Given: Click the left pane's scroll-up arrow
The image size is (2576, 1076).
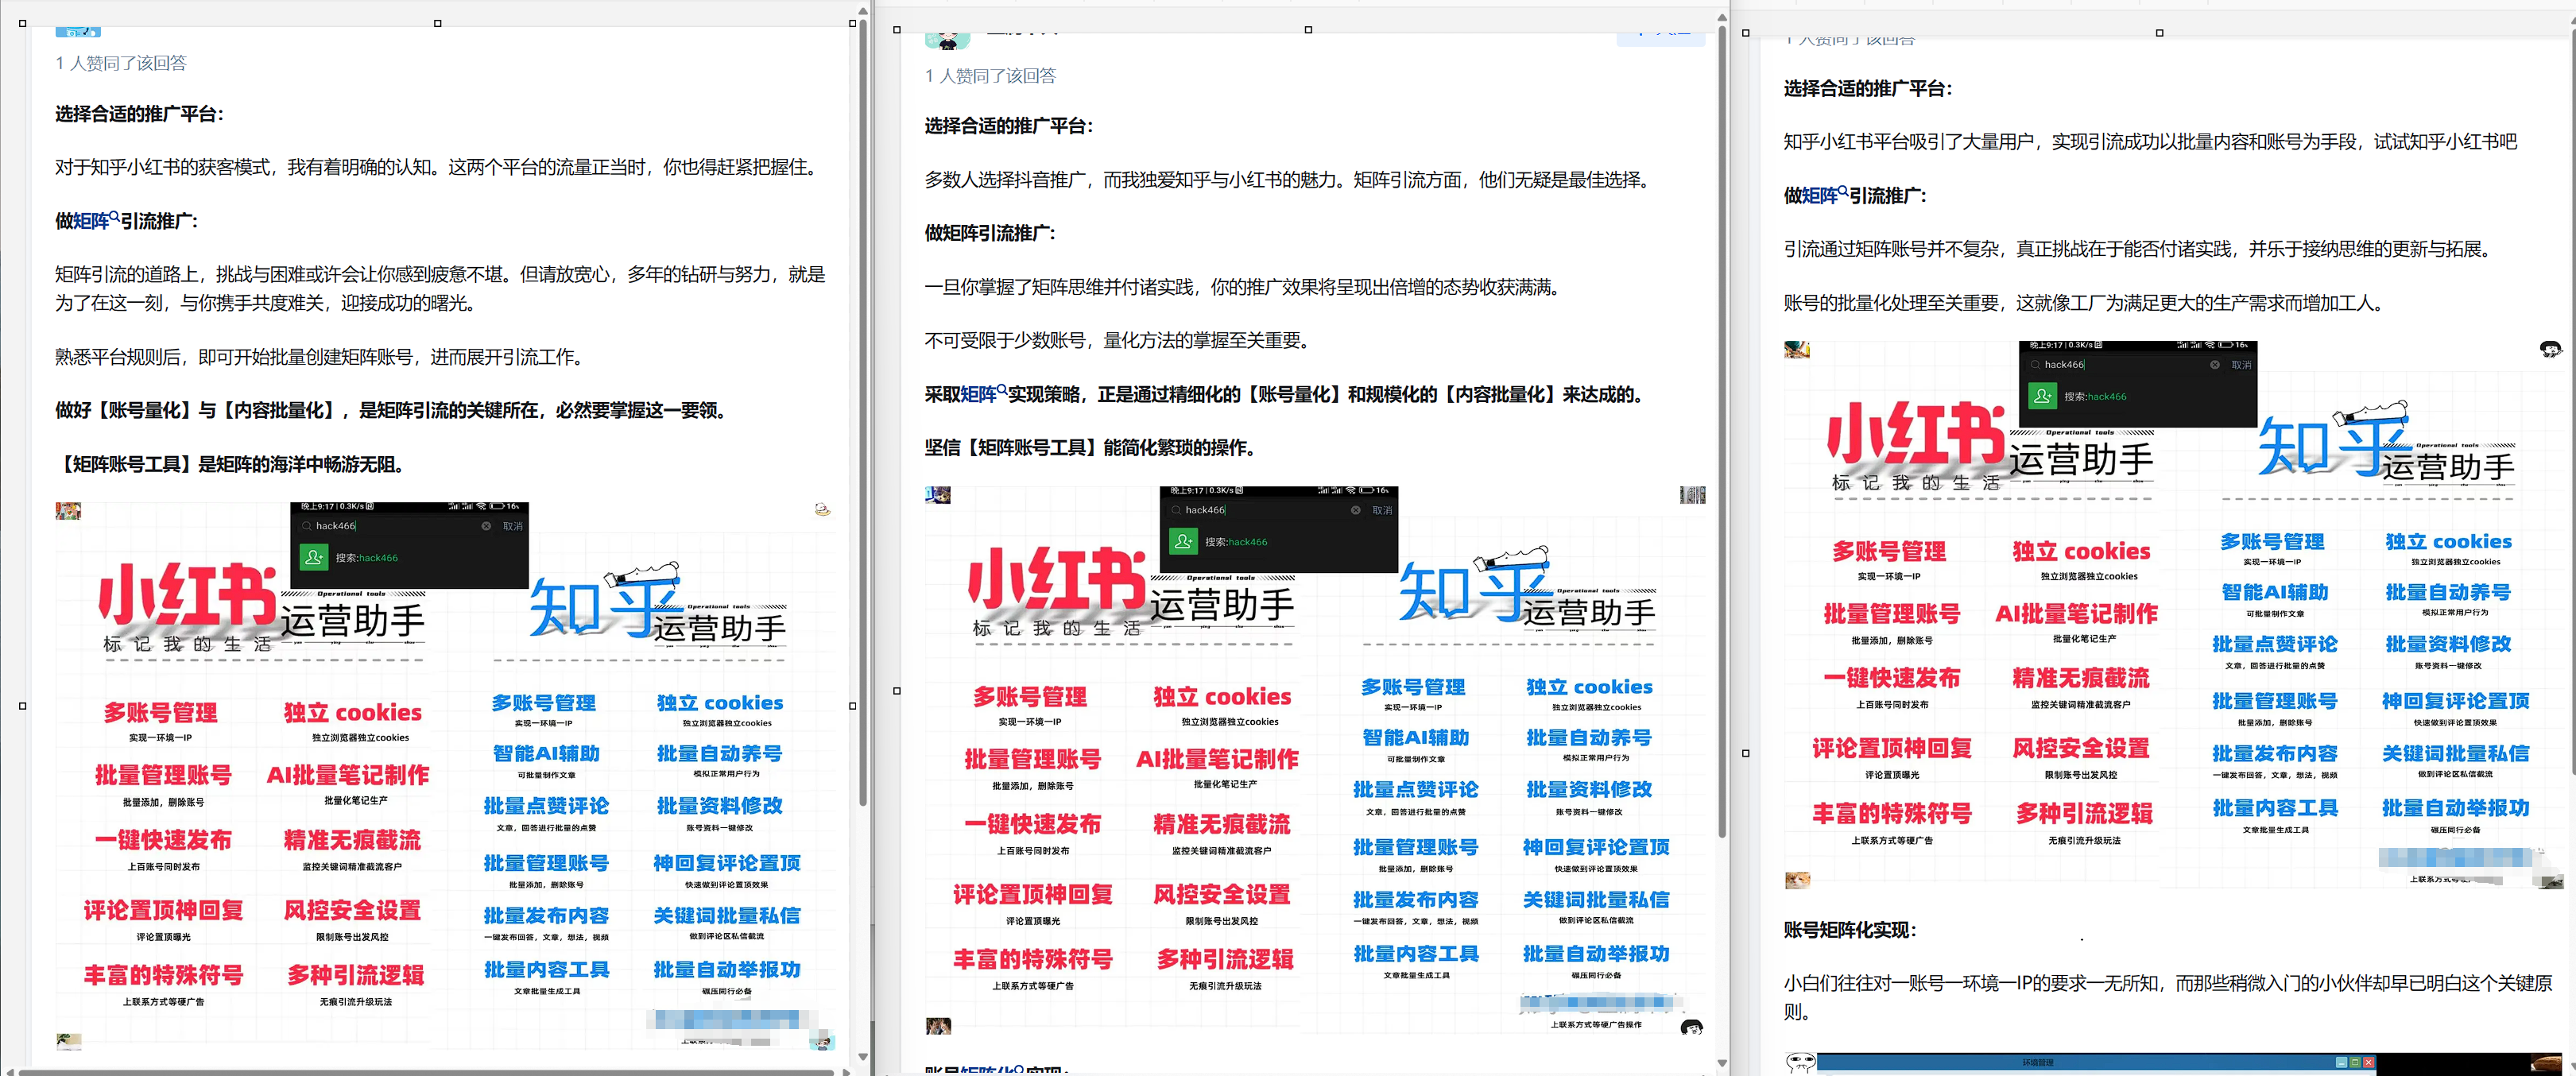Looking at the screenshot, I should (x=864, y=11).
